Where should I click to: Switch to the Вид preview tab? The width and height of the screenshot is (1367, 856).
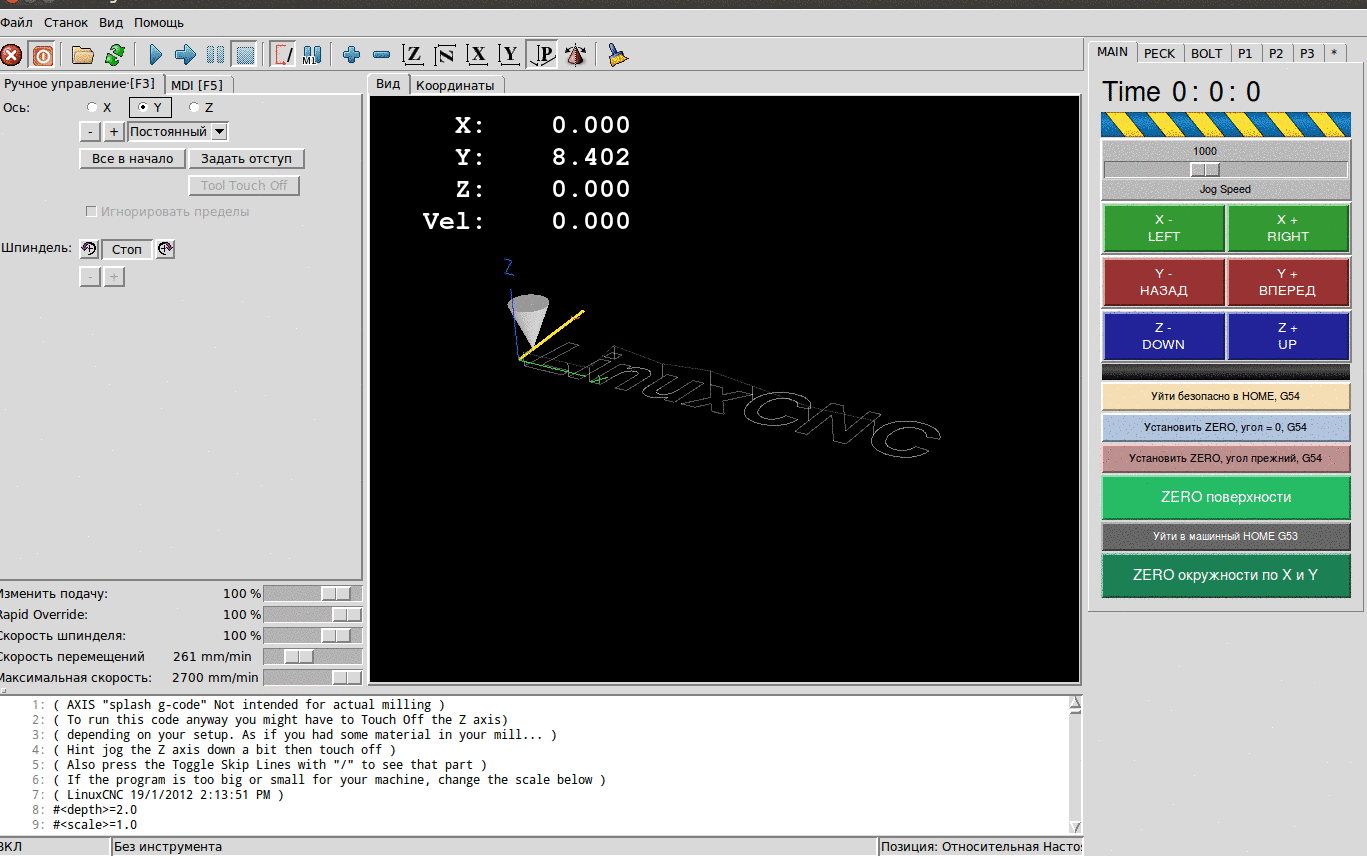click(388, 84)
